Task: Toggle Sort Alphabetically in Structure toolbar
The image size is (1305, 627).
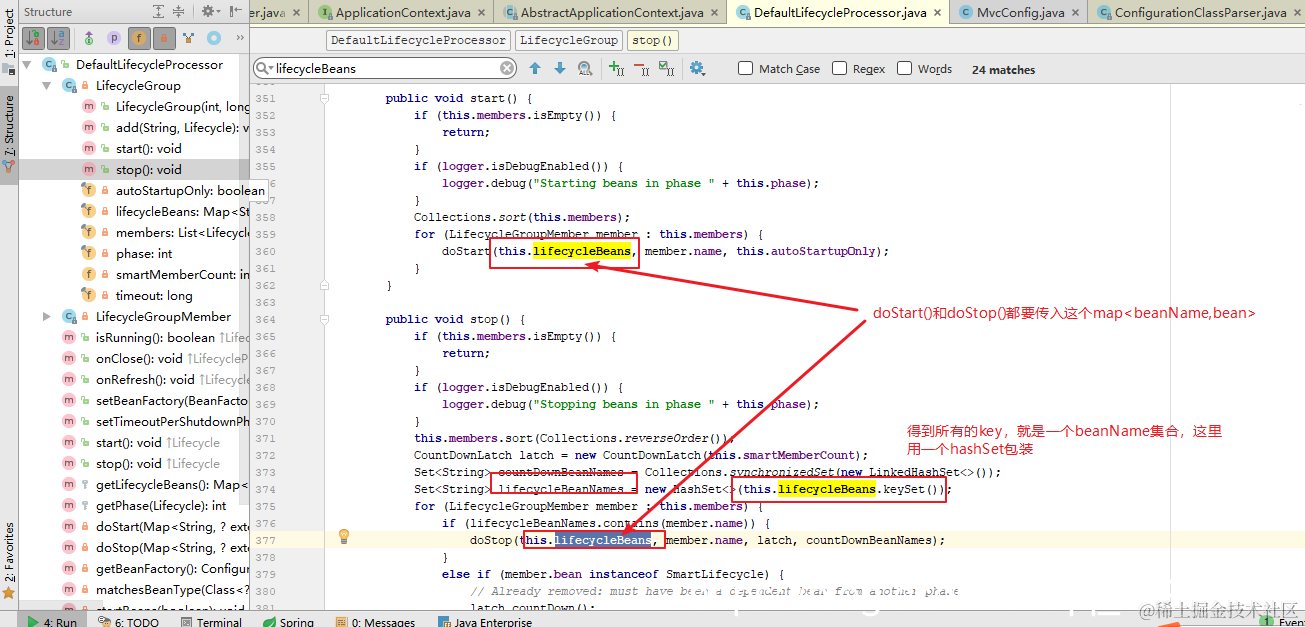Action: [x=58, y=38]
